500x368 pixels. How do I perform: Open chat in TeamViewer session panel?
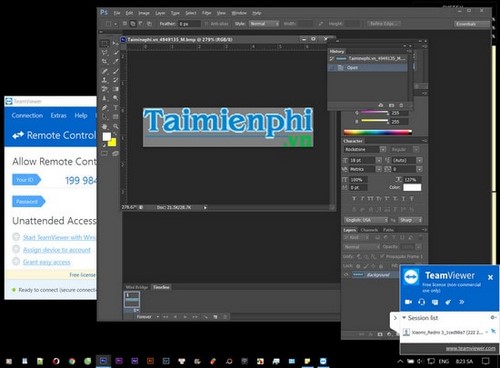(x=435, y=302)
